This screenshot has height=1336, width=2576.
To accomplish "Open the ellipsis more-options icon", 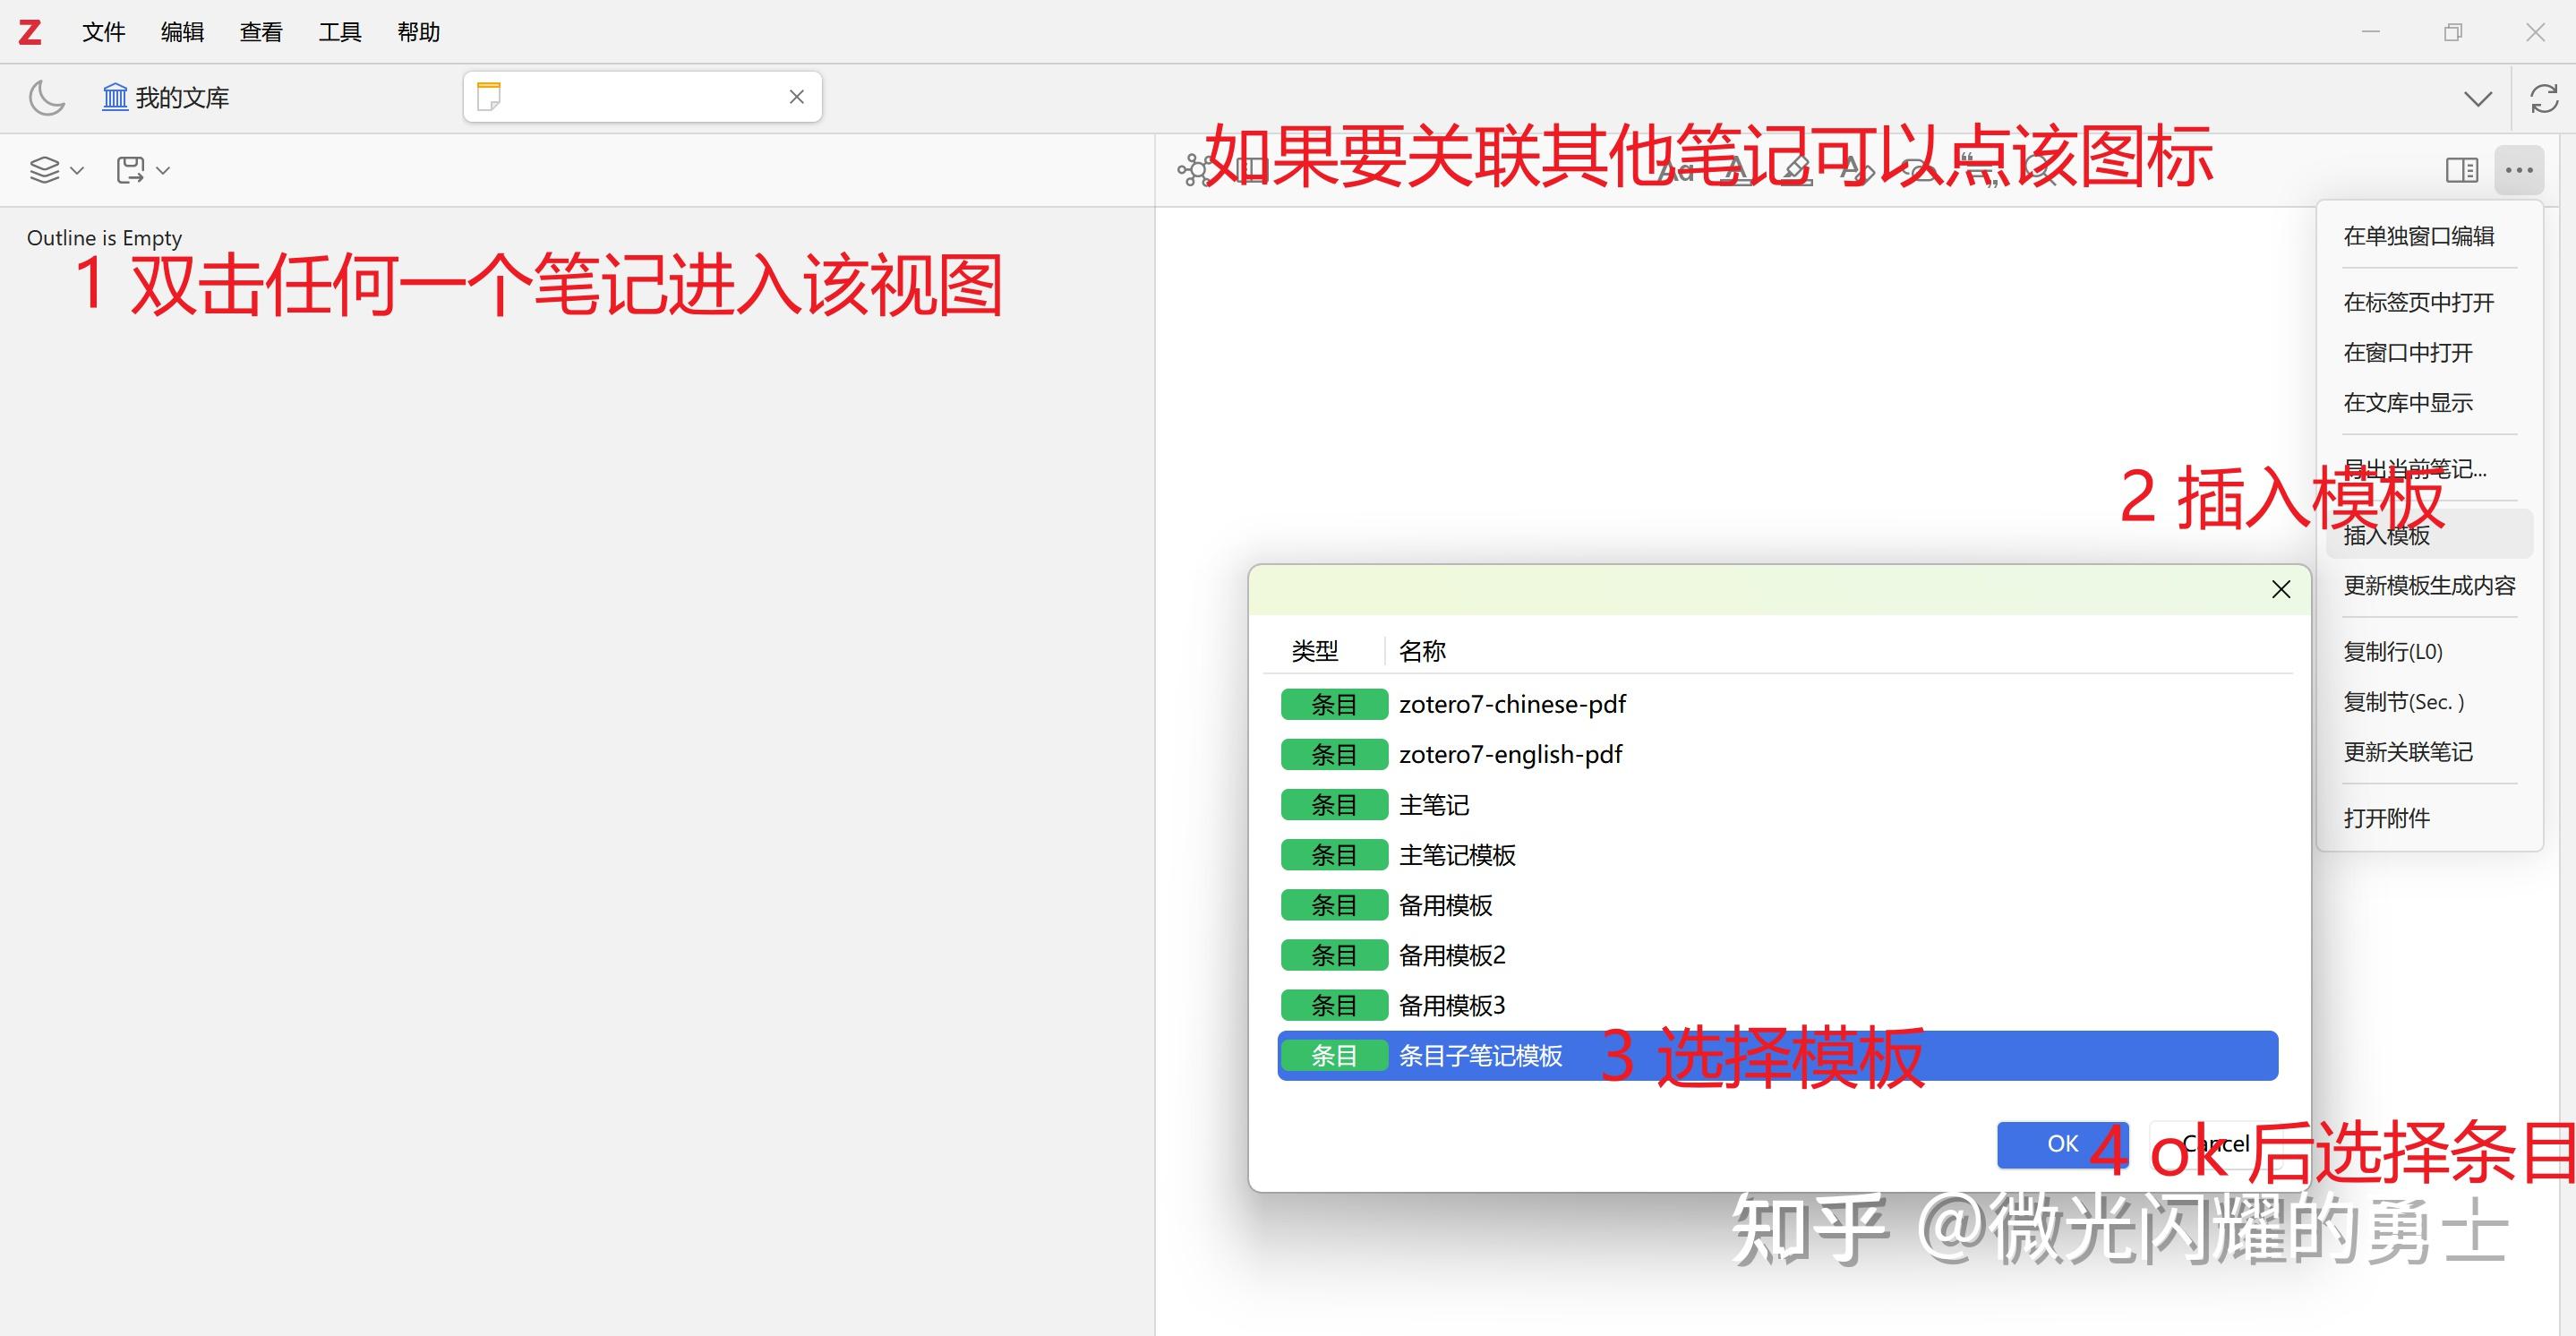I will (2519, 170).
